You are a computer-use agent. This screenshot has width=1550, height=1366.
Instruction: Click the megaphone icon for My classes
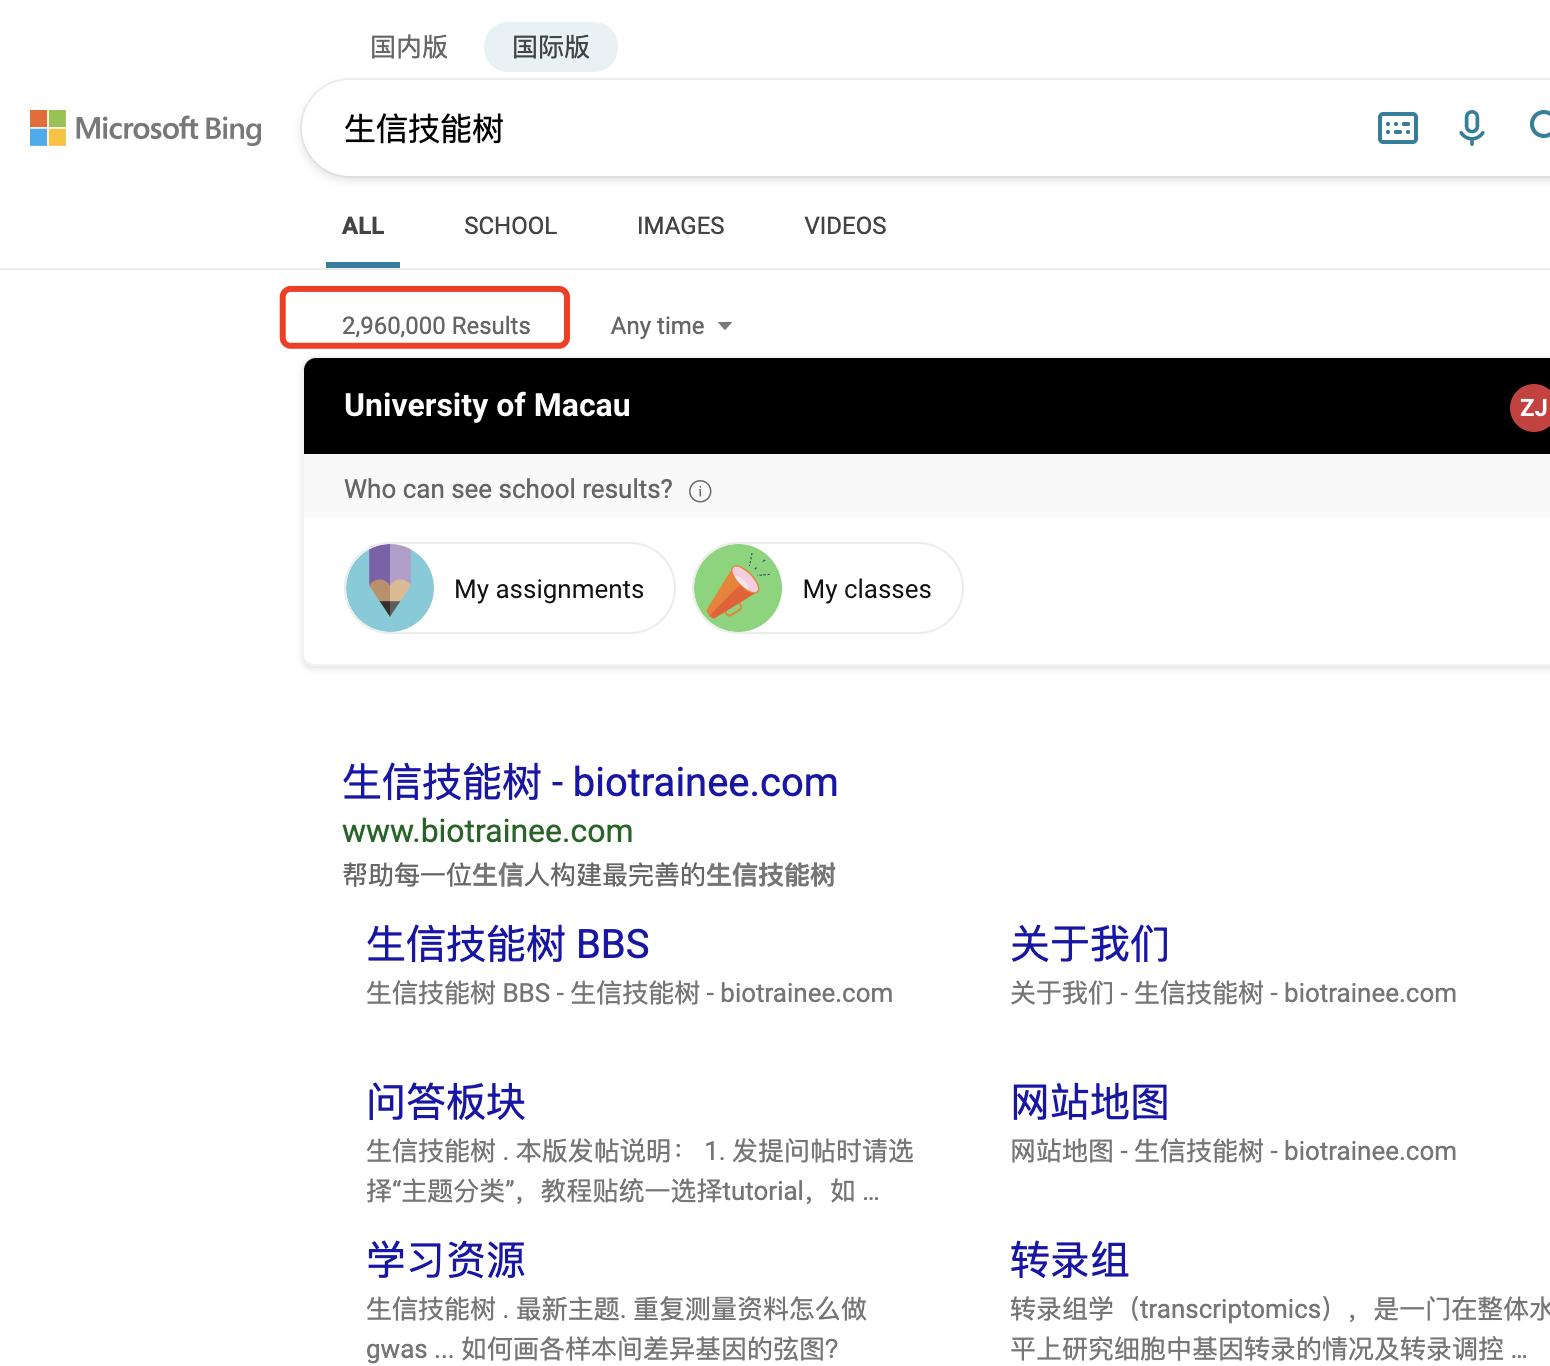click(738, 588)
